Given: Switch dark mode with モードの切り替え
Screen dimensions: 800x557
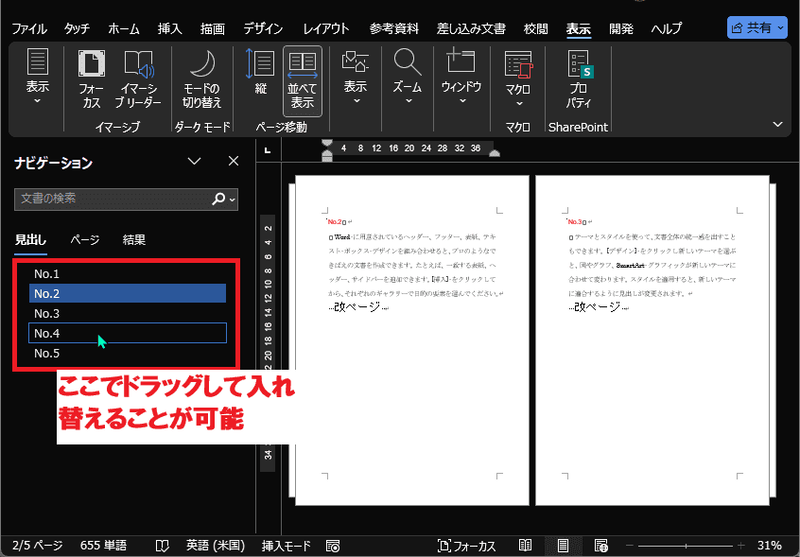Looking at the screenshot, I should tap(202, 80).
